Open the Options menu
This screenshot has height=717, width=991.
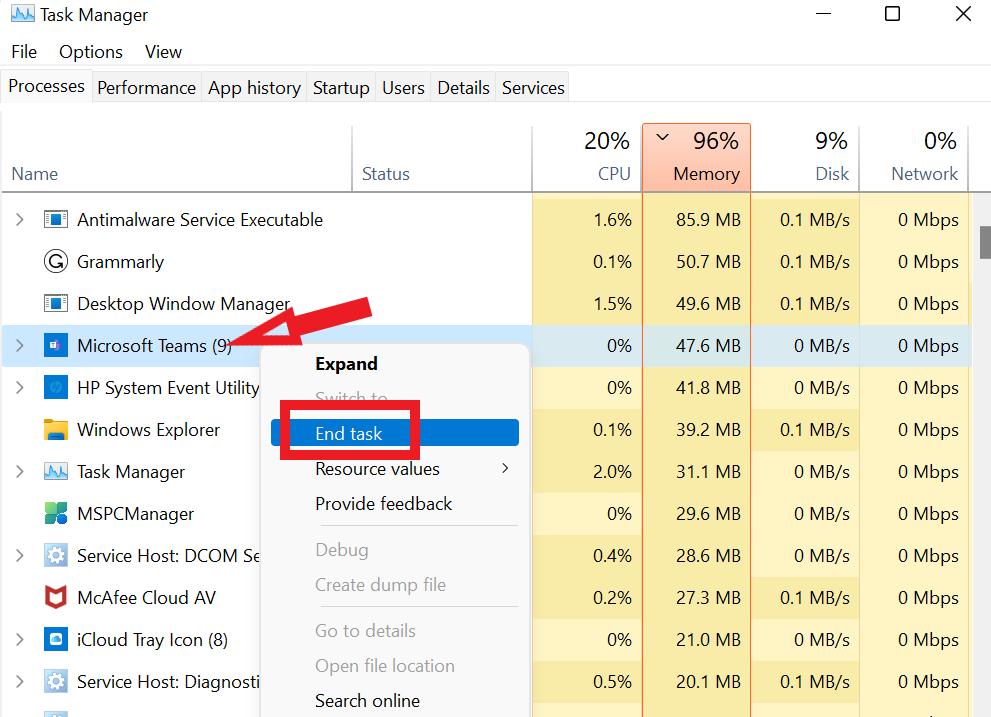[x=90, y=52]
